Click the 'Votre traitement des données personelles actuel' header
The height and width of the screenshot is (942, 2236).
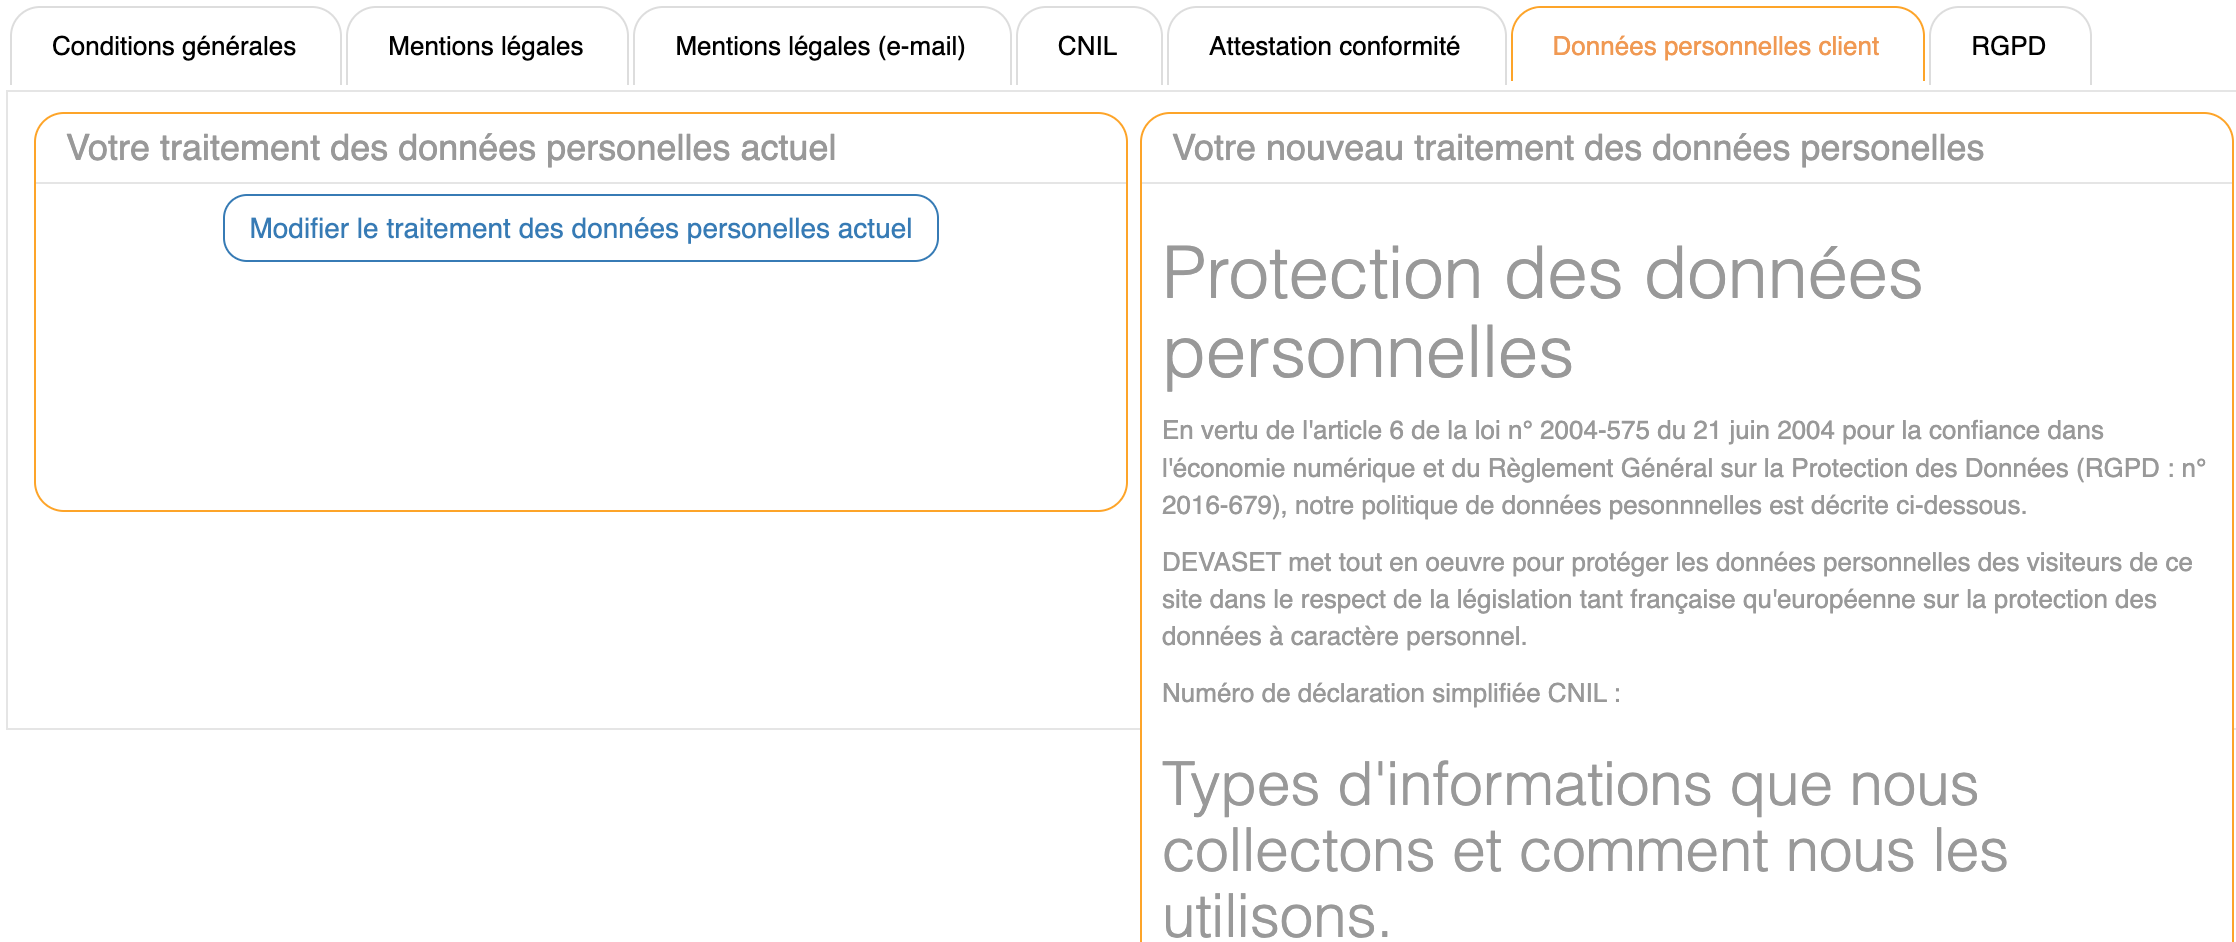pyautogui.click(x=451, y=148)
